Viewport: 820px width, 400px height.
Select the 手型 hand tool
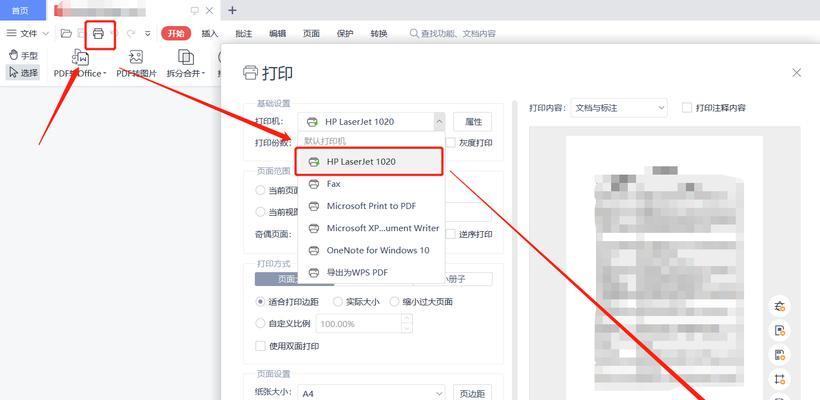pos(24,55)
